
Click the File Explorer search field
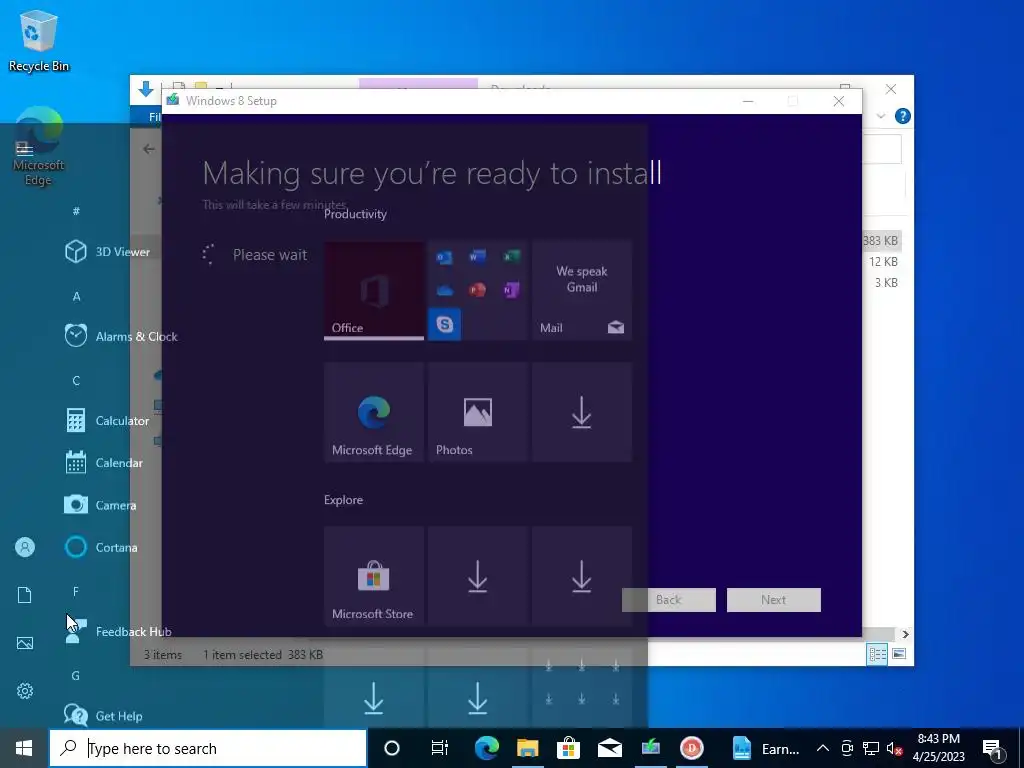tap(882, 150)
